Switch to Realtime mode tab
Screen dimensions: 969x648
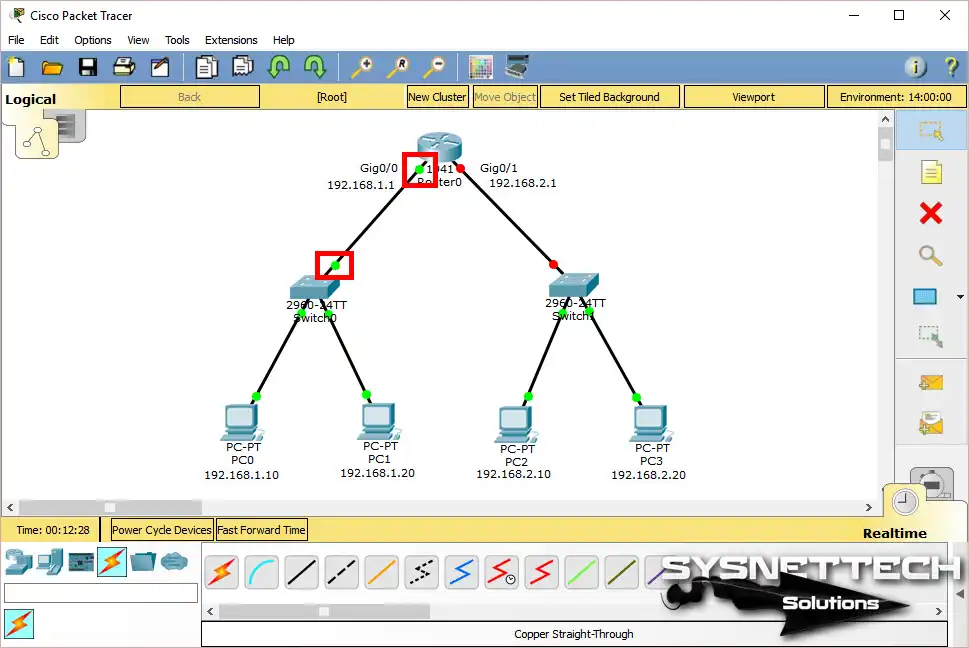(x=895, y=534)
